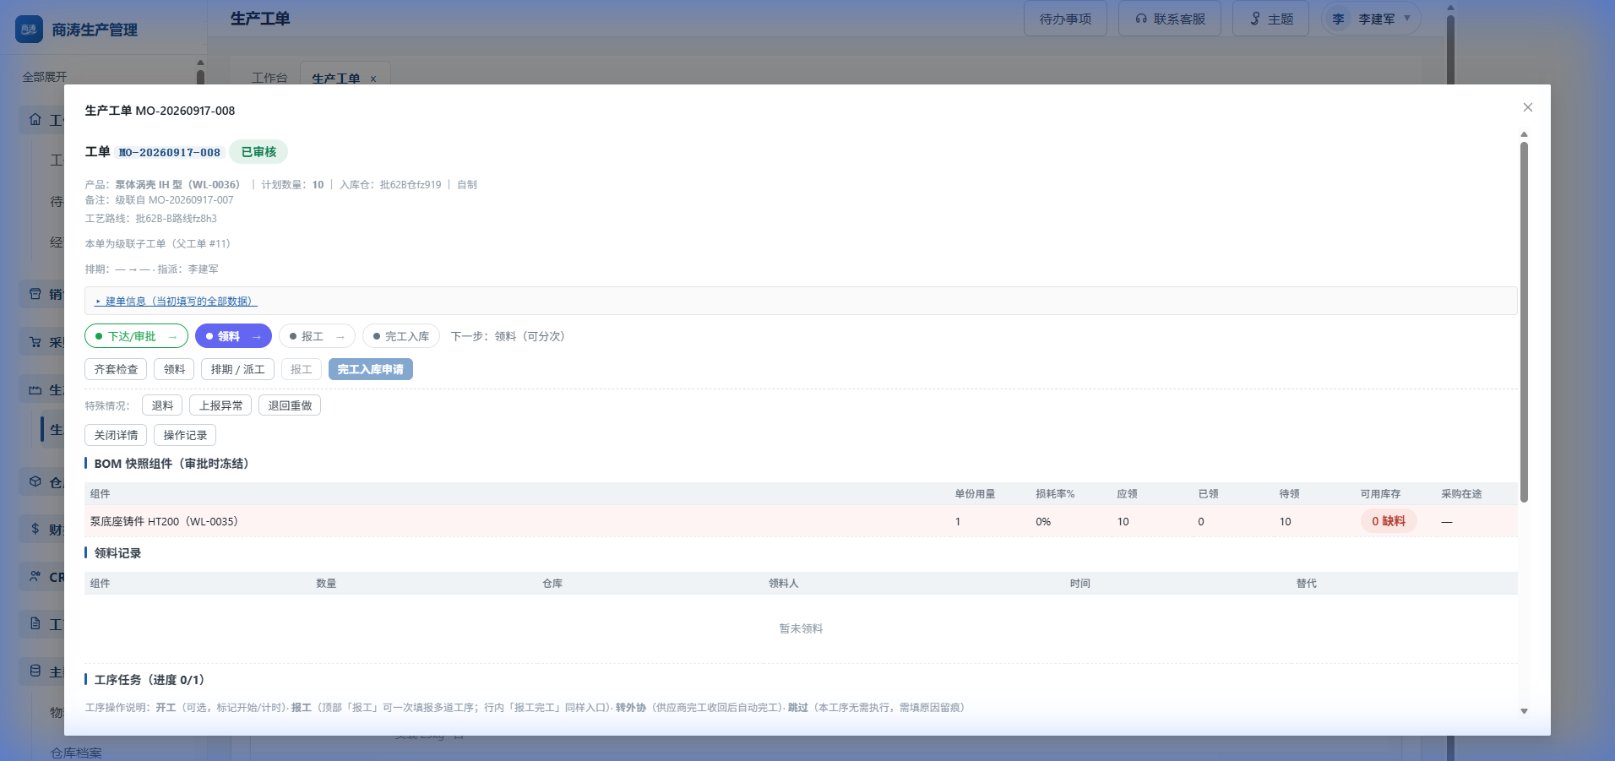Screen dimensions: 1615x761
Task: Select the 下达/审批 workflow step
Action: 136,336
